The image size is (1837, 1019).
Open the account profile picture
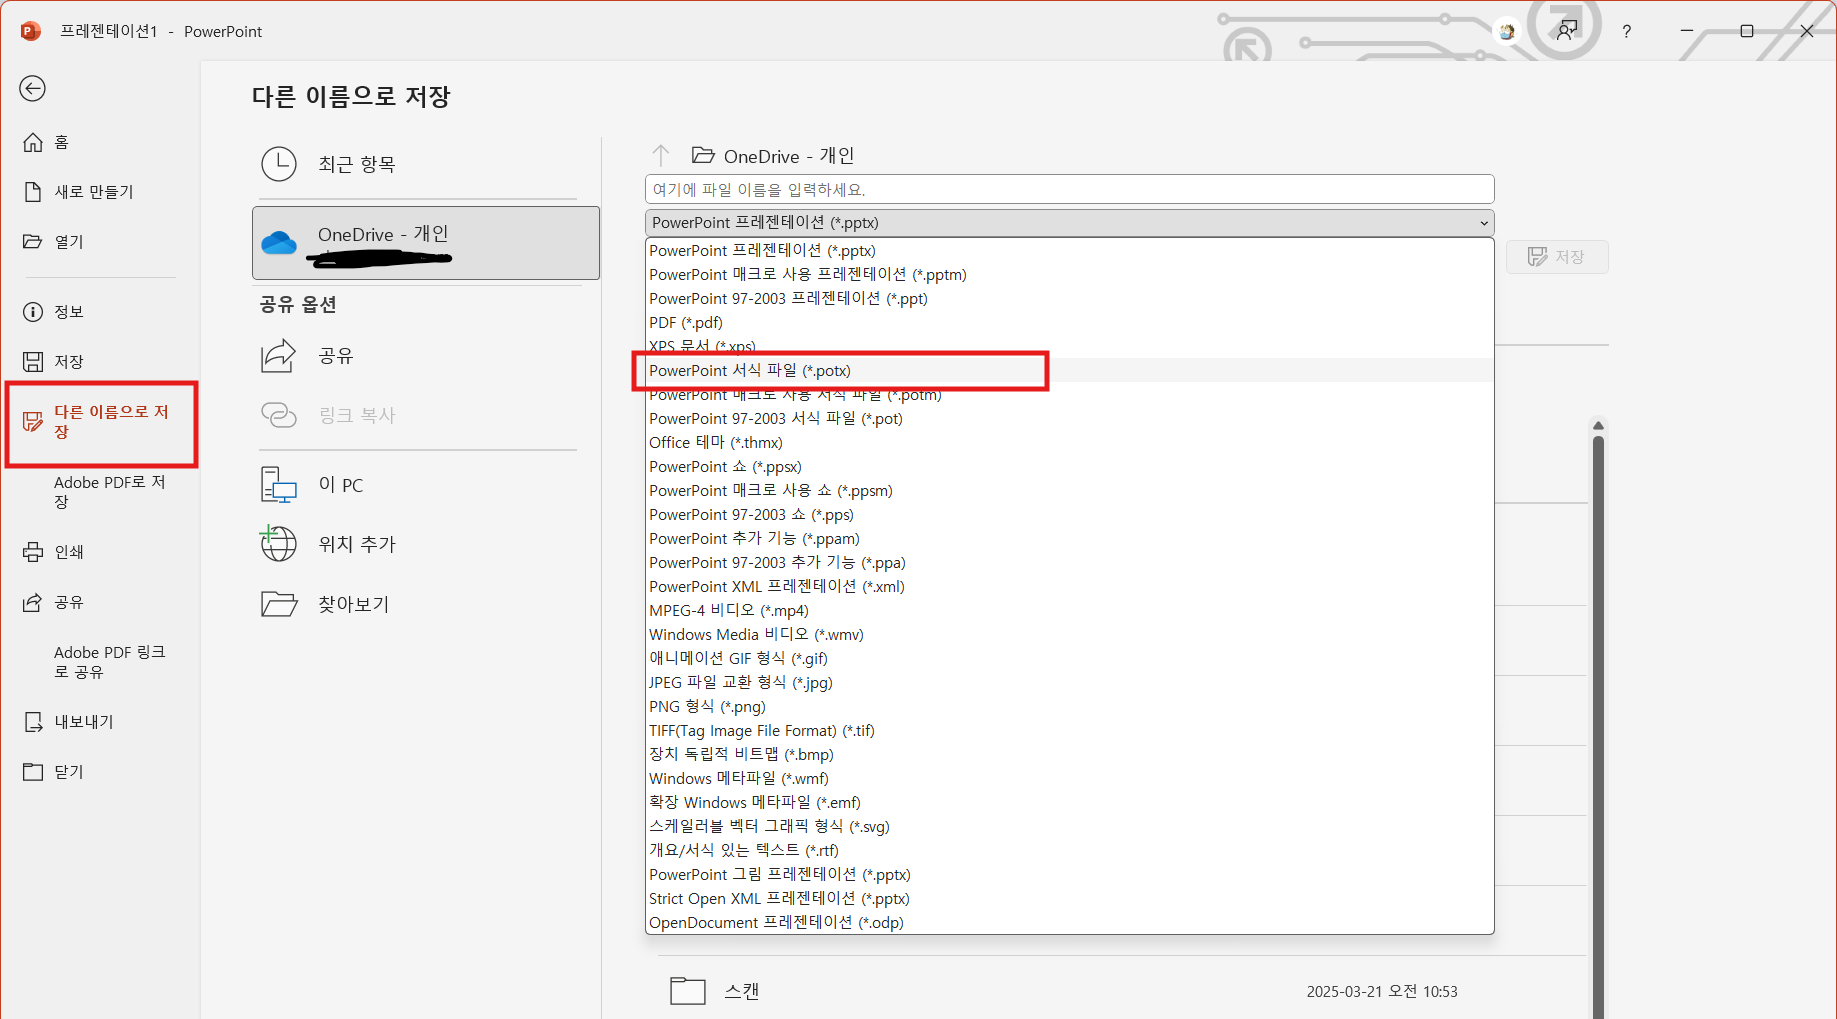click(1507, 31)
